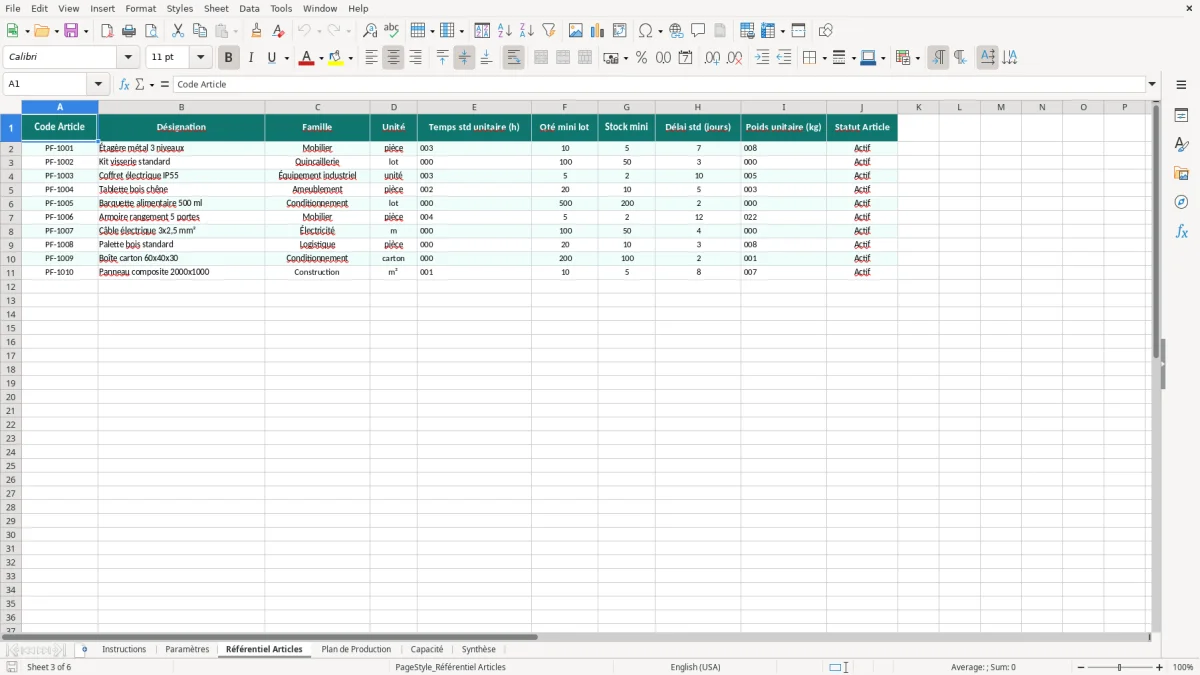Click the Clone Formatting paintbrush icon
Viewport: 1200px width, 675px height.
[x=257, y=31]
